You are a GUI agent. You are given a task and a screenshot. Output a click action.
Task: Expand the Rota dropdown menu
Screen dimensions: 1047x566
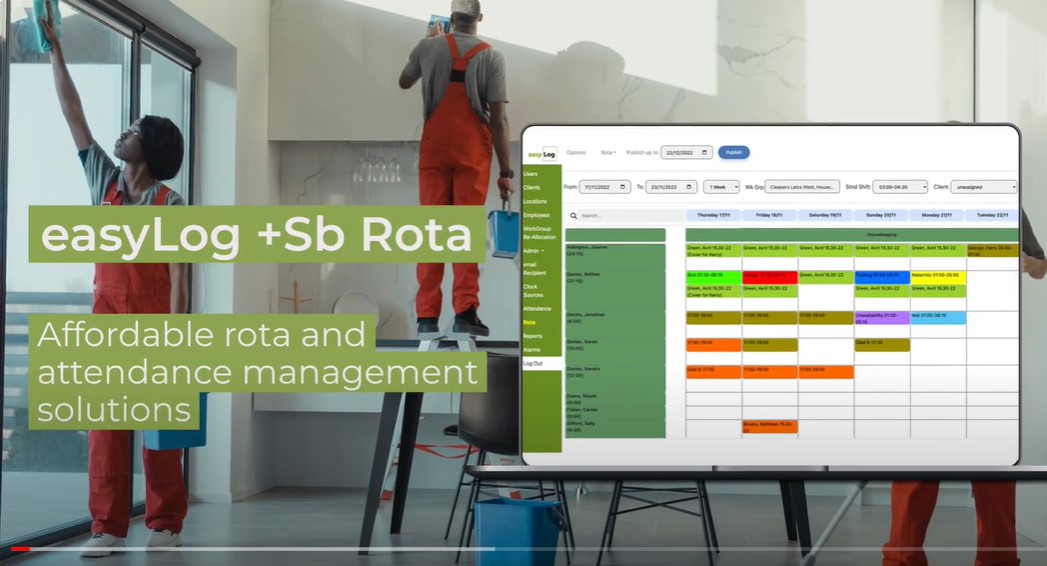[x=608, y=153]
